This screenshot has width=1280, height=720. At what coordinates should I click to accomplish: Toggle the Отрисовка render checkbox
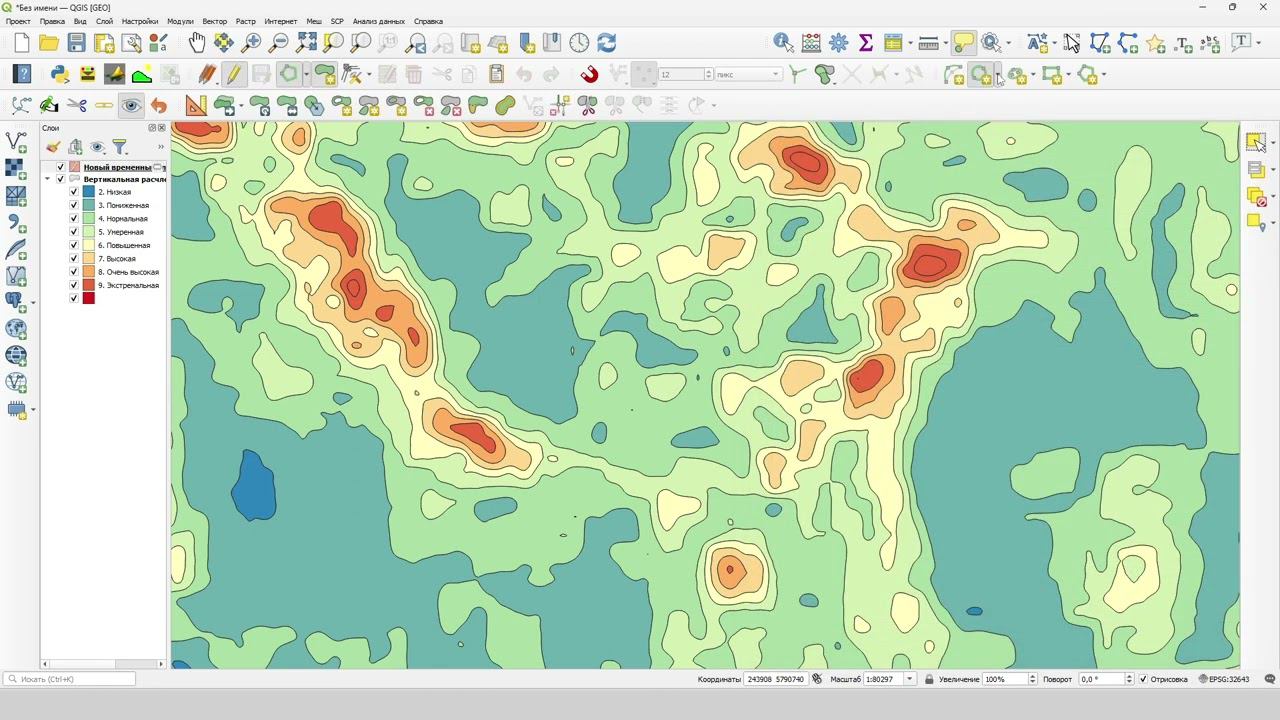(x=1143, y=679)
